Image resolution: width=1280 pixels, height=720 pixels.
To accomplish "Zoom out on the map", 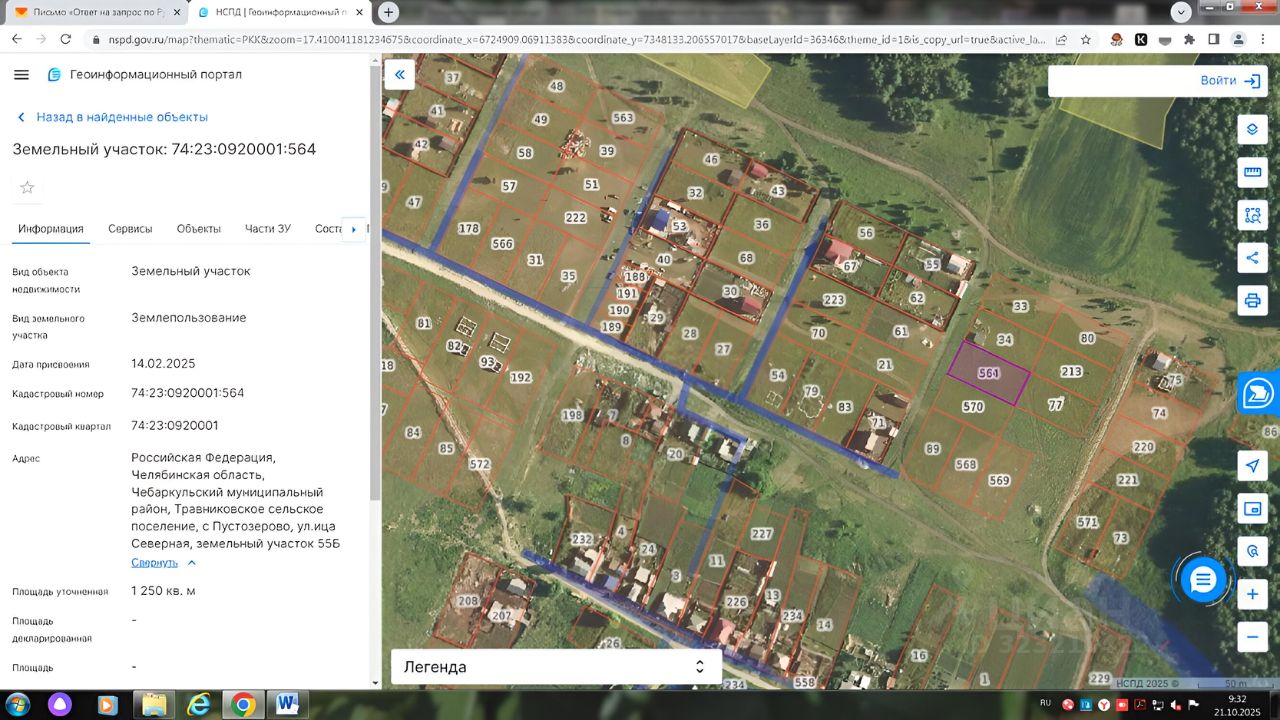I will (1251, 636).
